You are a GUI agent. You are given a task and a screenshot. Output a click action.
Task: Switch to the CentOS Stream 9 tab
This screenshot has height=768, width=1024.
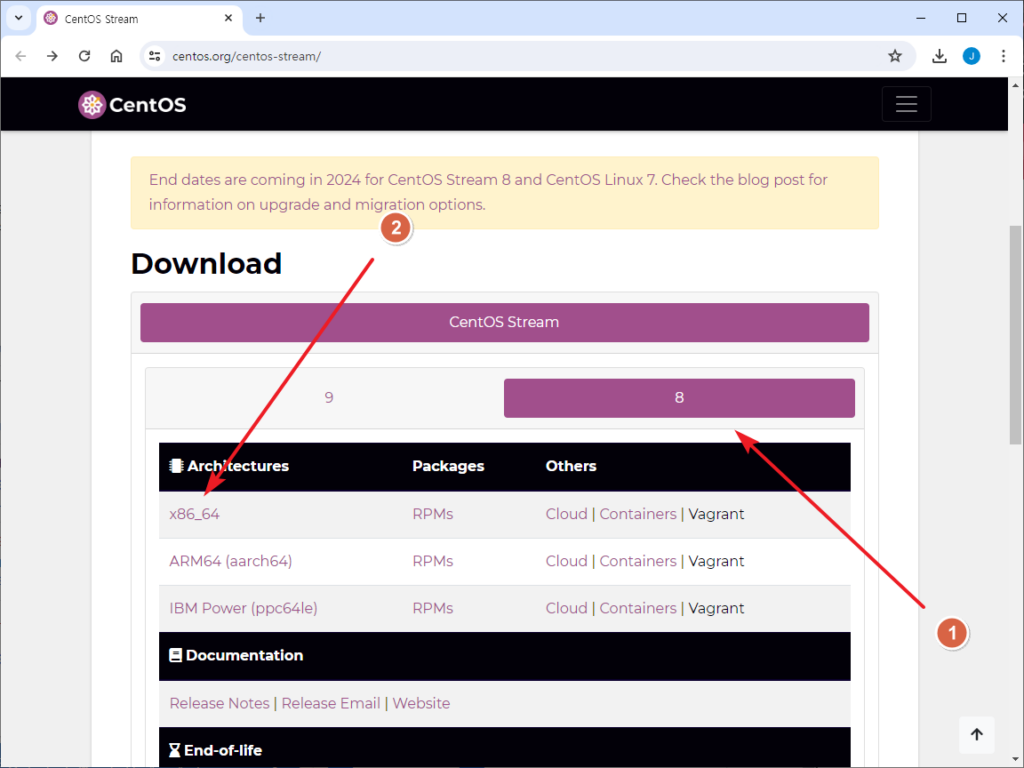328,398
